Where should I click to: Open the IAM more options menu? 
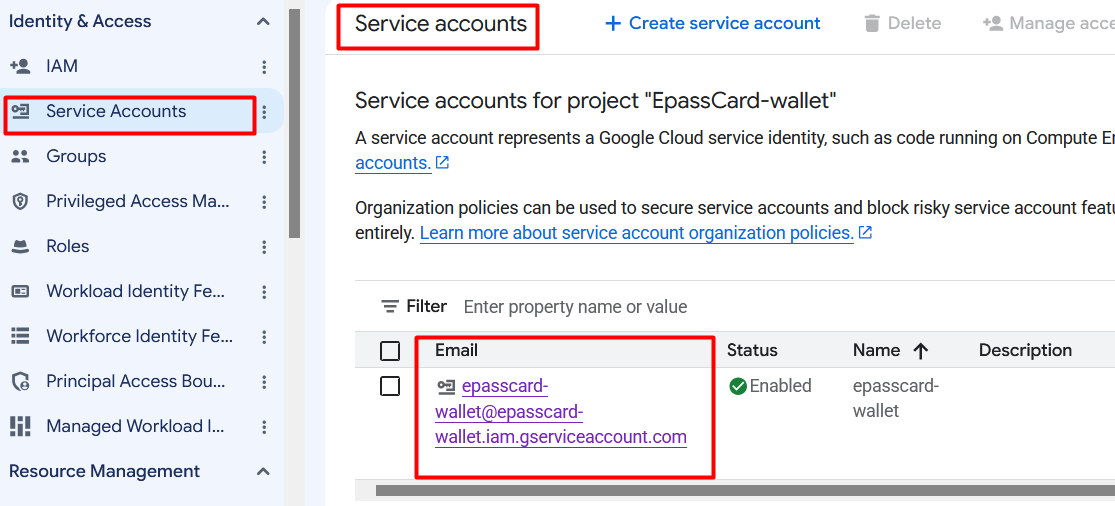(x=264, y=67)
